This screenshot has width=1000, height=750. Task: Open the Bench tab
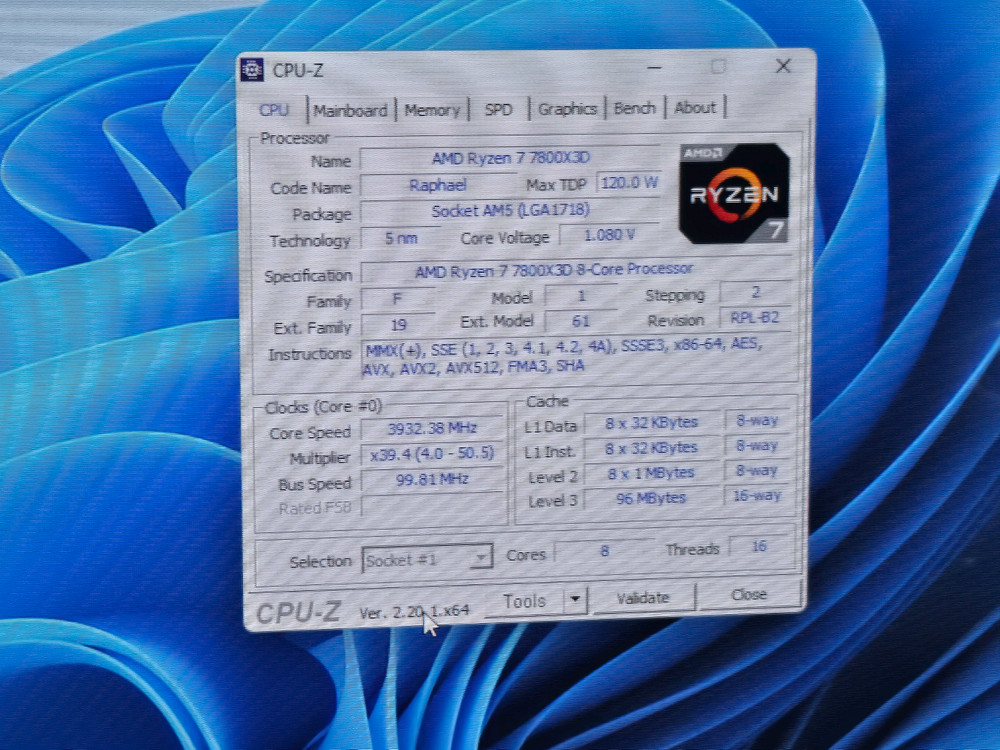(x=635, y=108)
